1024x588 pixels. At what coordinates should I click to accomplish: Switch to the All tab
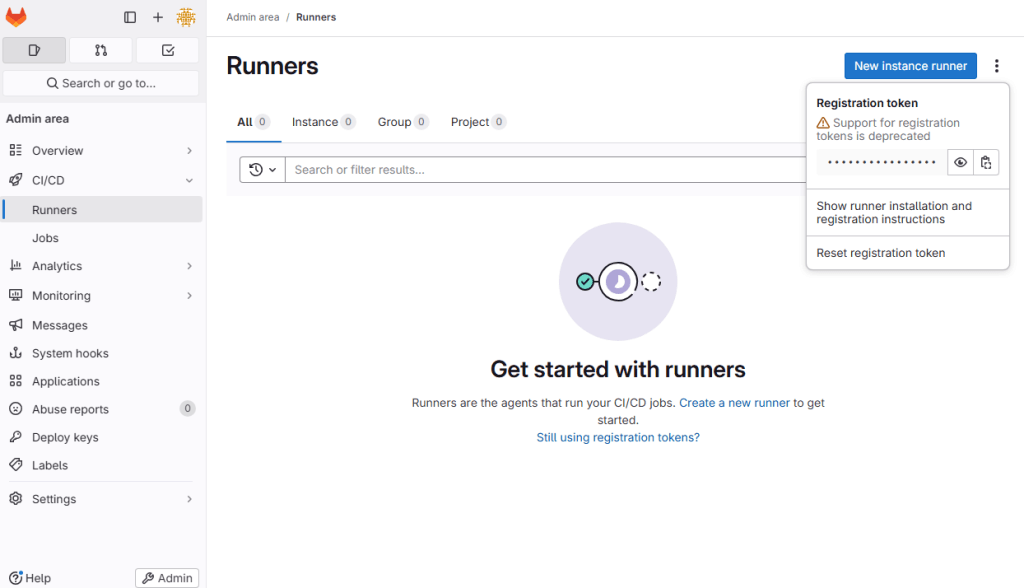[253, 122]
